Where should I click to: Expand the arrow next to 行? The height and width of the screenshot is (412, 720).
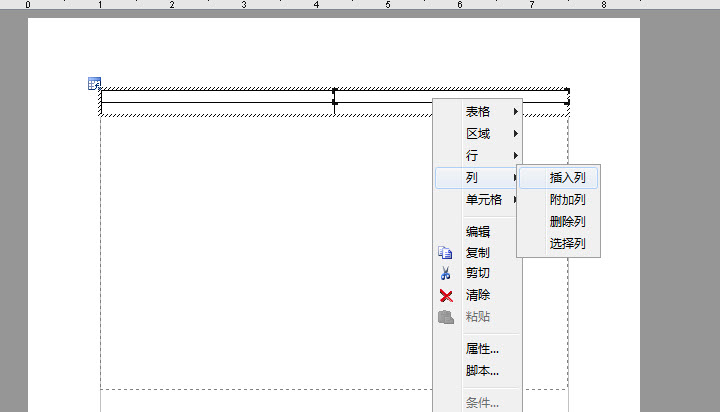pos(516,156)
